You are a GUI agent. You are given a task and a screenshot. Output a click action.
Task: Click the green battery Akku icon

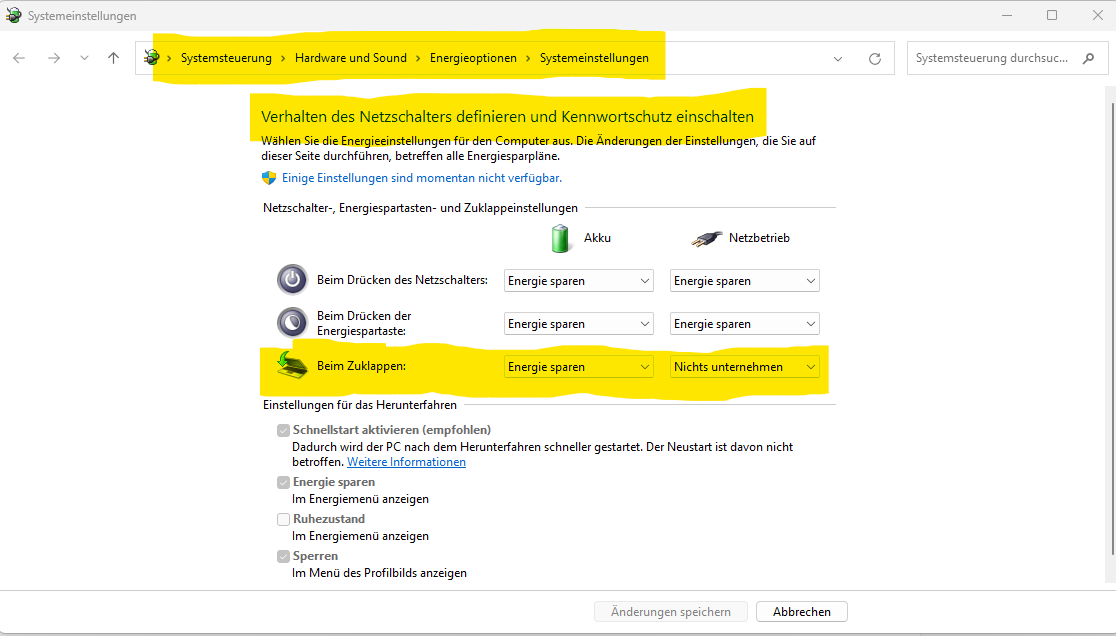(560, 238)
